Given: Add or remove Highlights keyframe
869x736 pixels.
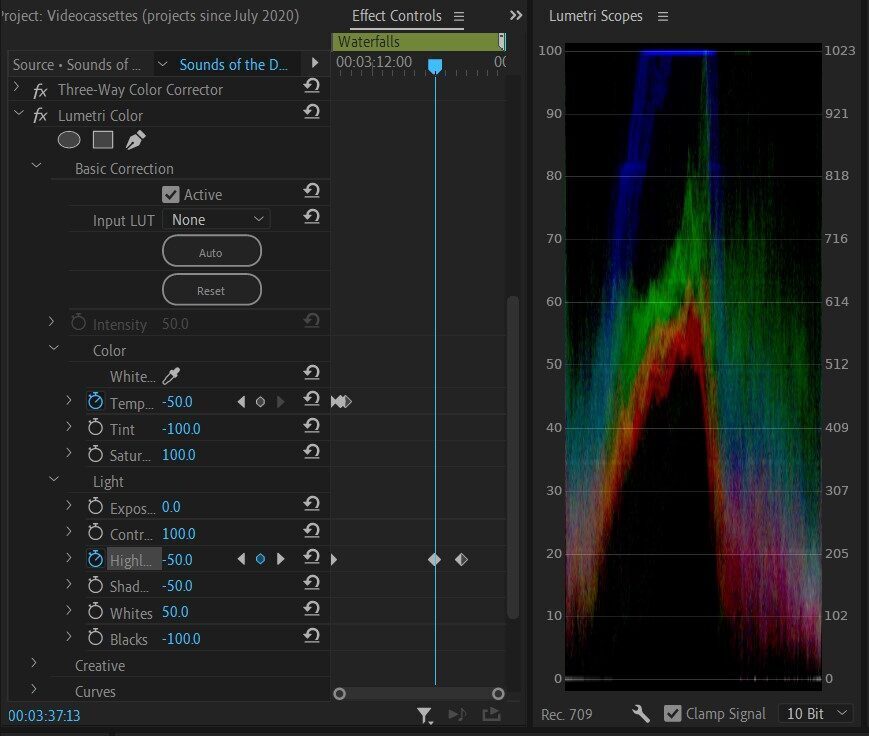Looking at the screenshot, I should [260, 559].
